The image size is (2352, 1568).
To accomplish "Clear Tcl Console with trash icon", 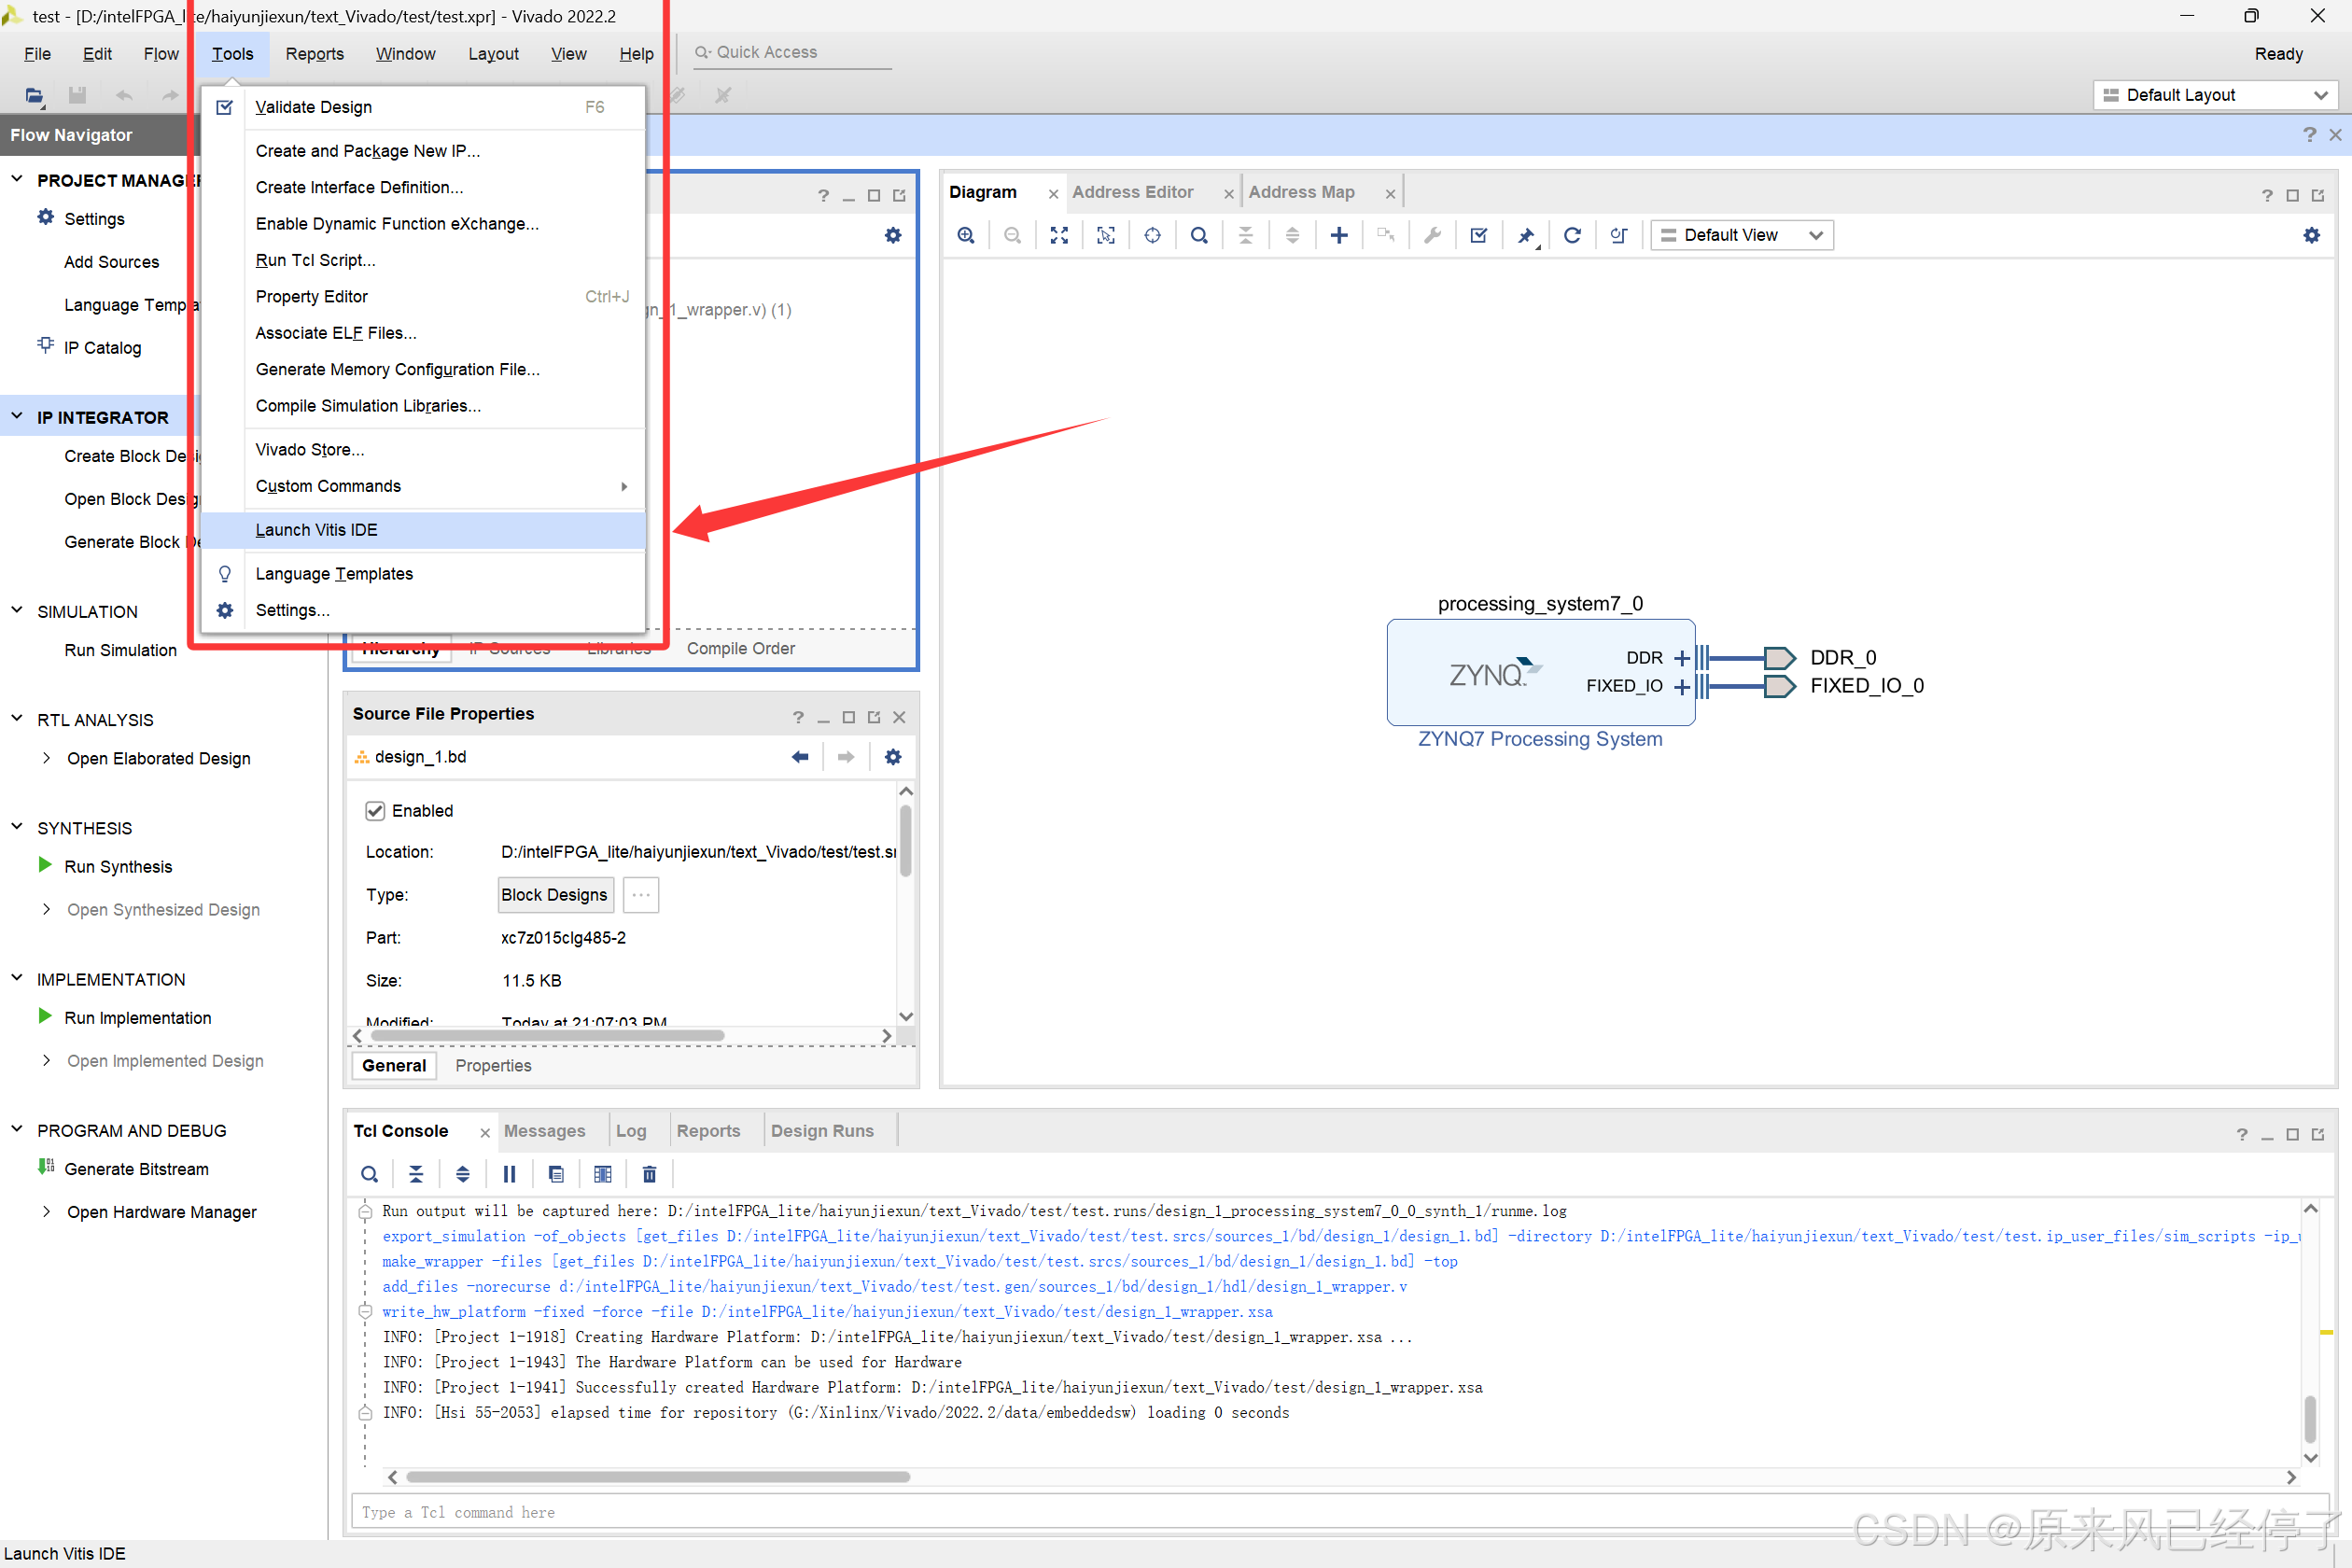I will click(649, 1174).
